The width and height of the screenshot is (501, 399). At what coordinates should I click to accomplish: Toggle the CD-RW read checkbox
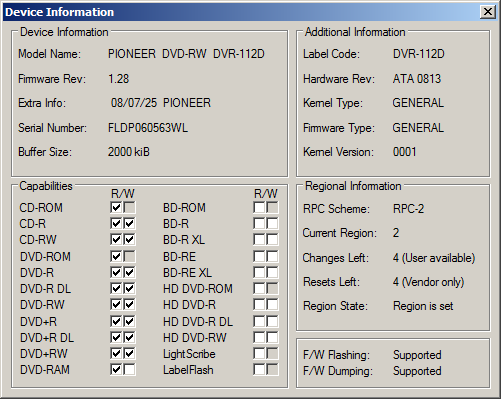point(116,239)
